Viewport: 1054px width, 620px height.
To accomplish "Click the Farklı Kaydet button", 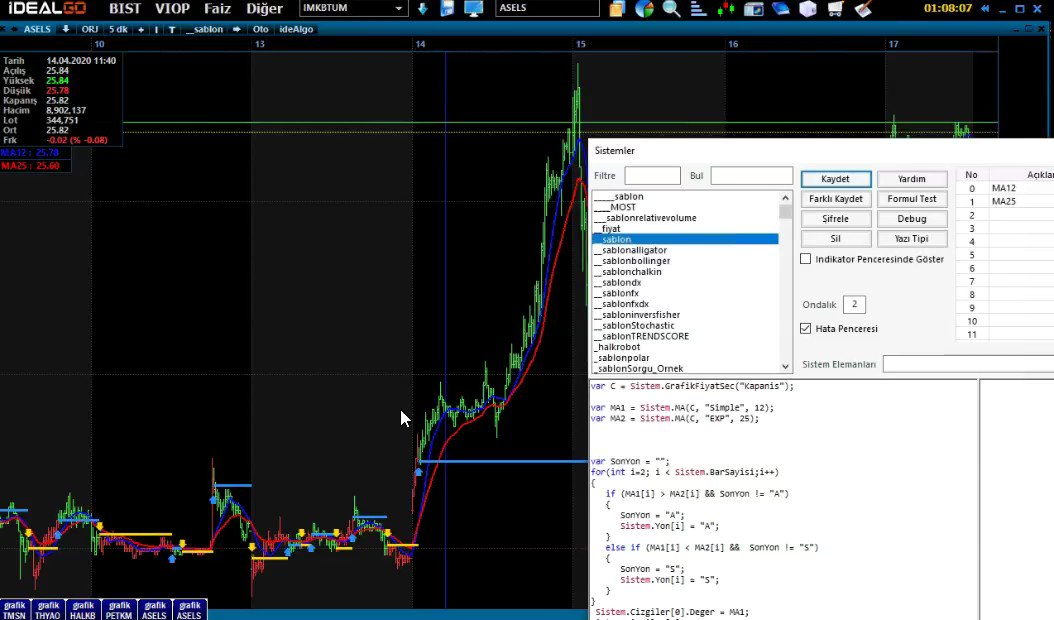I will click(836, 199).
